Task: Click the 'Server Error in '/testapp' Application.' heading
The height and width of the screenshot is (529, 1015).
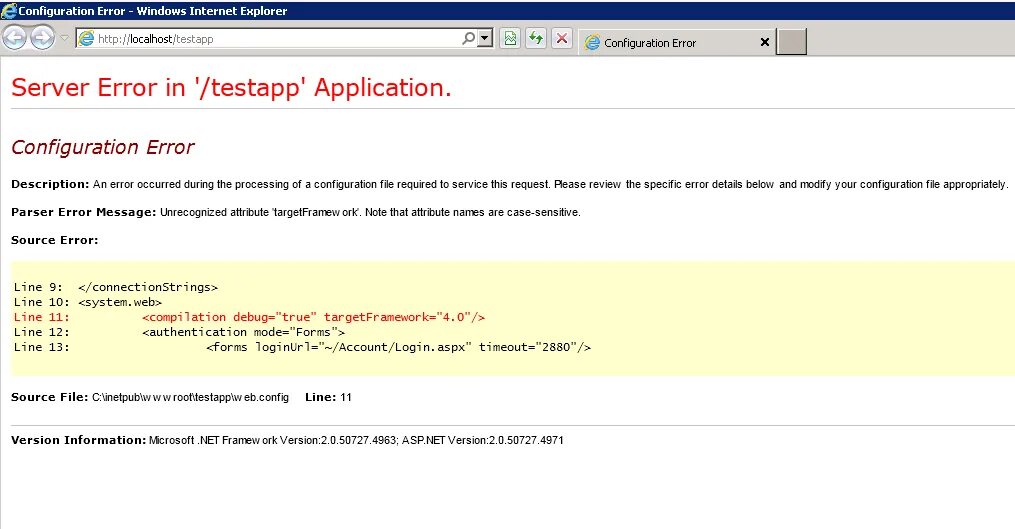Action: point(231,87)
